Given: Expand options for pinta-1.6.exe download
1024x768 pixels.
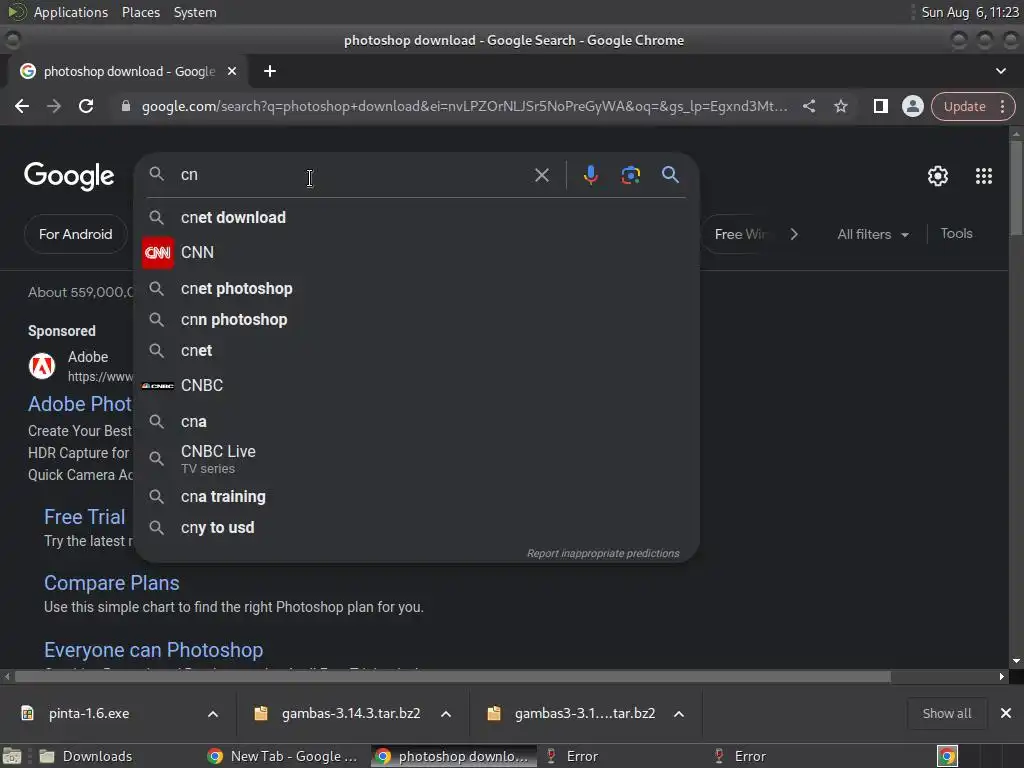Looking at the screenshot, I should click(213, 714).
